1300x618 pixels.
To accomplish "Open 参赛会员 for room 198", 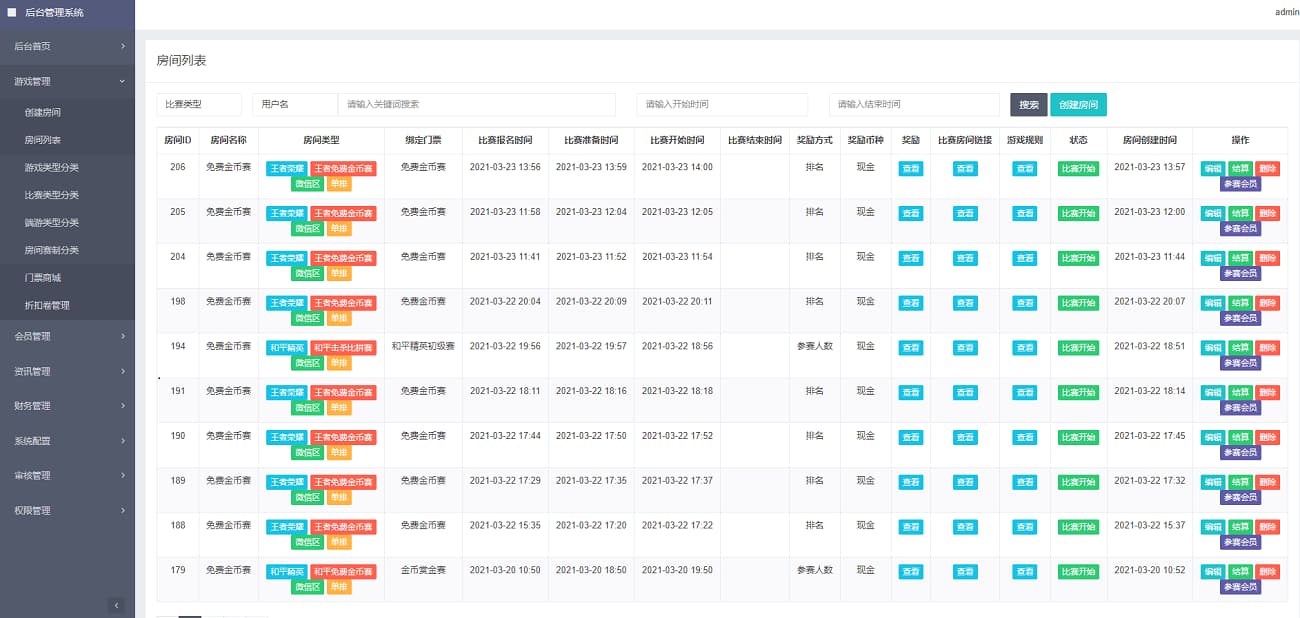I will 1240,318.
